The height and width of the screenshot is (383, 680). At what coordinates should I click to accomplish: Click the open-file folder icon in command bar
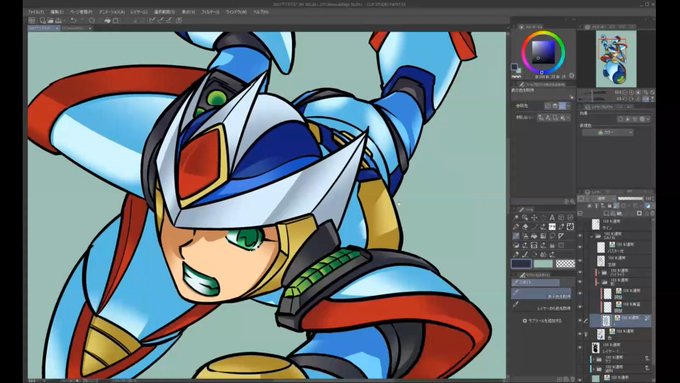click(50, 20)
